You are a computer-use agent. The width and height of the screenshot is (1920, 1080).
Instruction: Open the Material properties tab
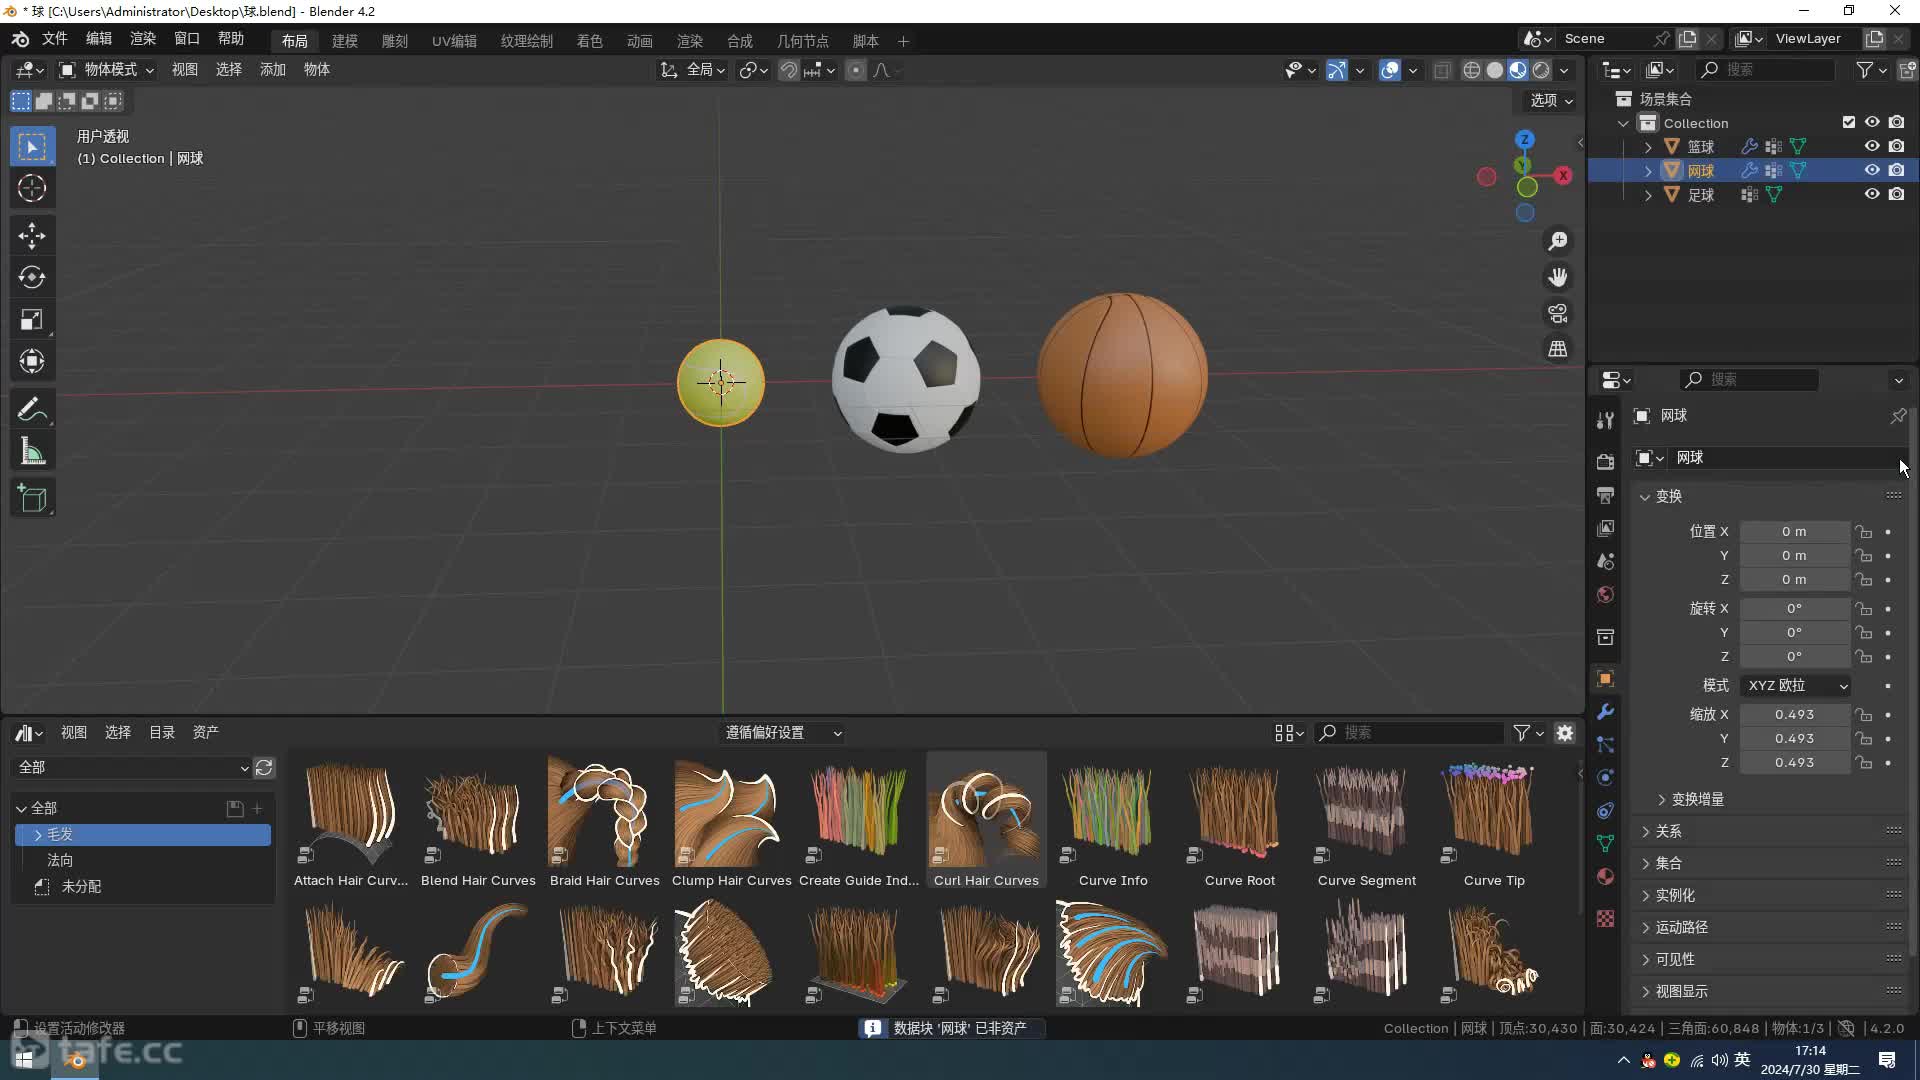[1605, 877]
